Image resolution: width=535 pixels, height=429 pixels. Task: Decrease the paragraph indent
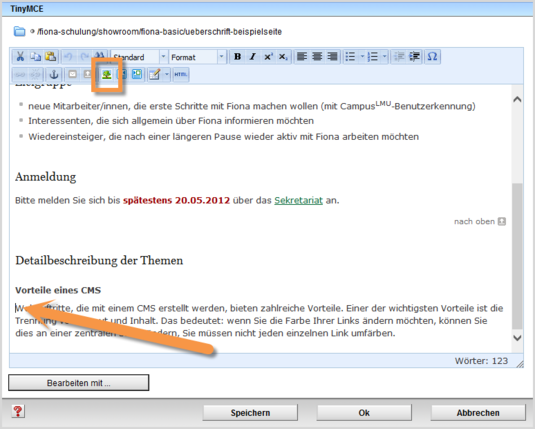pyautogui.click(x=399, y=57)
